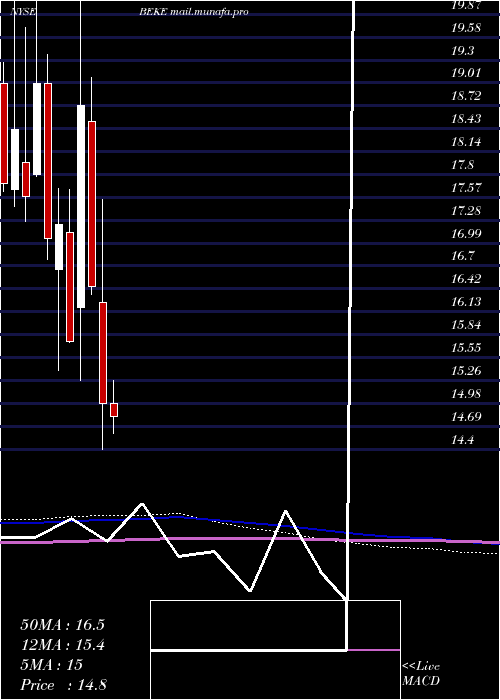This screenshot has width=500, height=700.
Task: Select the tall white candlestick body near 18.43
Action: (x=81, y=206)
